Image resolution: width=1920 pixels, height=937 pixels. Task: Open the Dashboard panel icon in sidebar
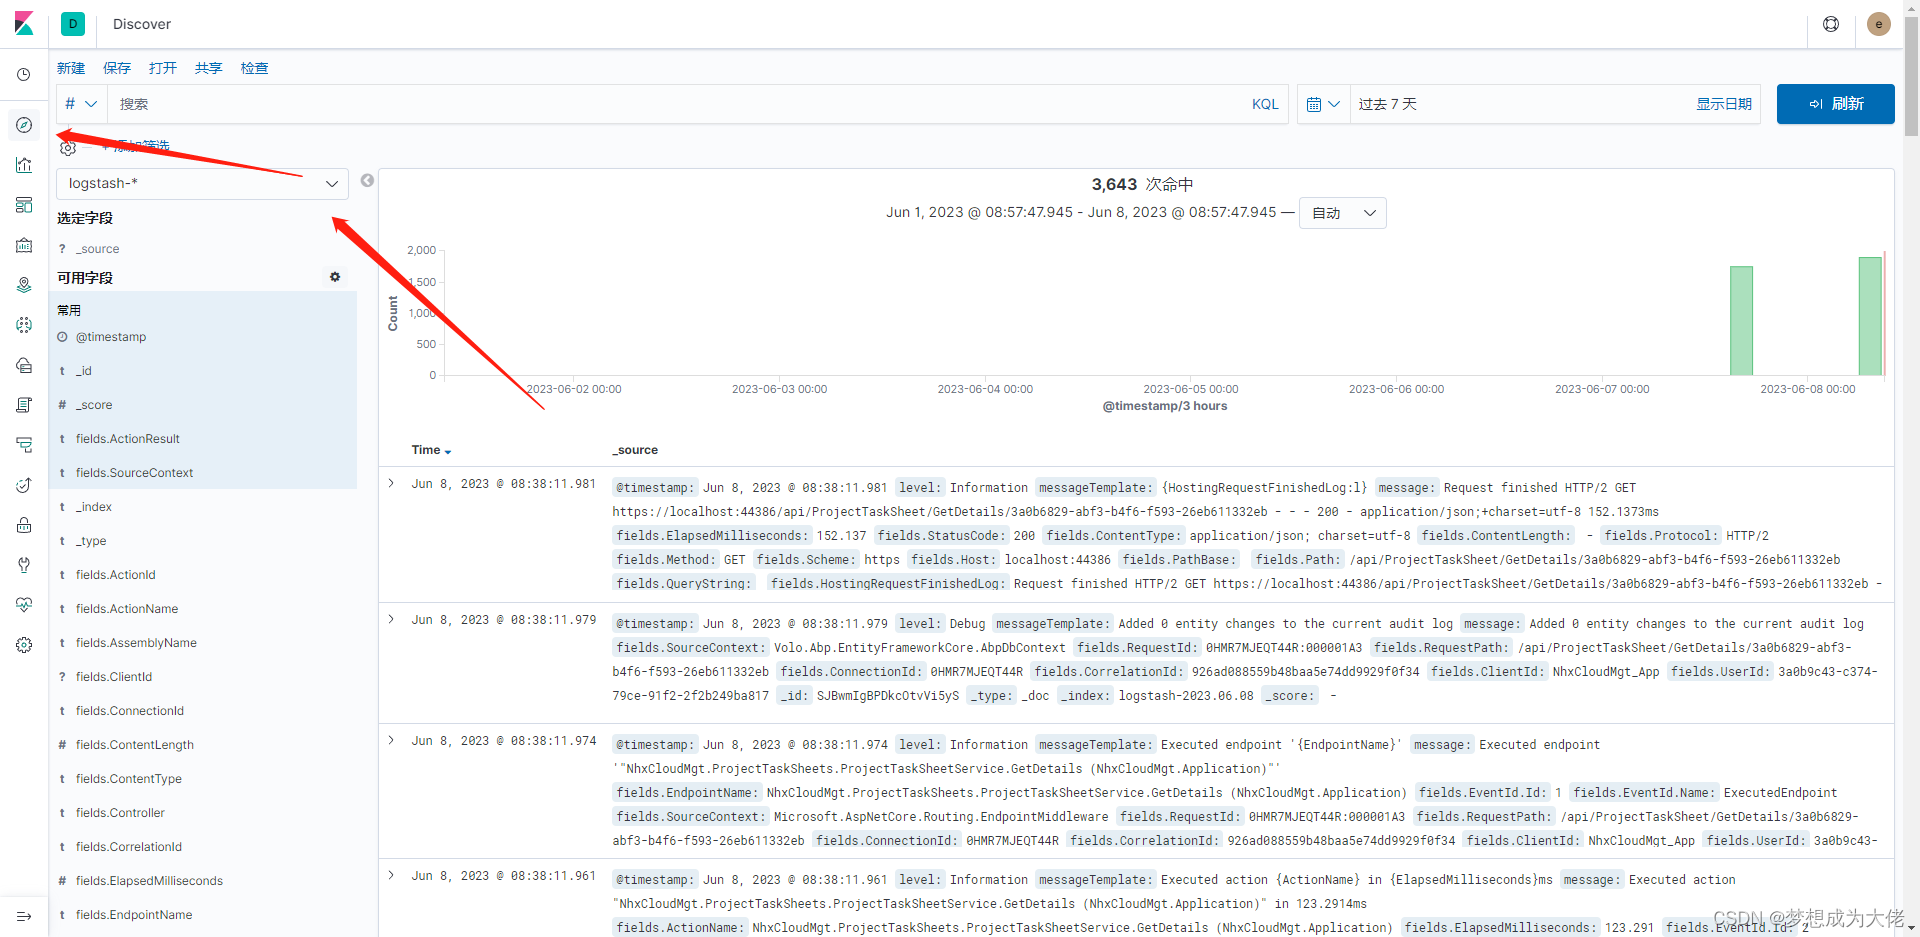24,205
